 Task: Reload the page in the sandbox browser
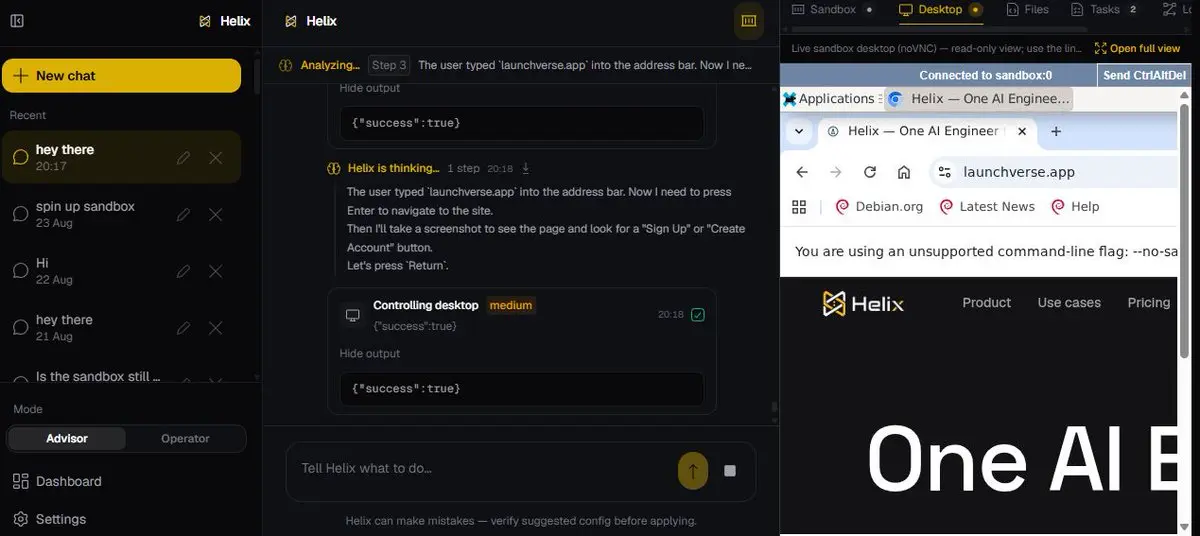coord(870,172)
